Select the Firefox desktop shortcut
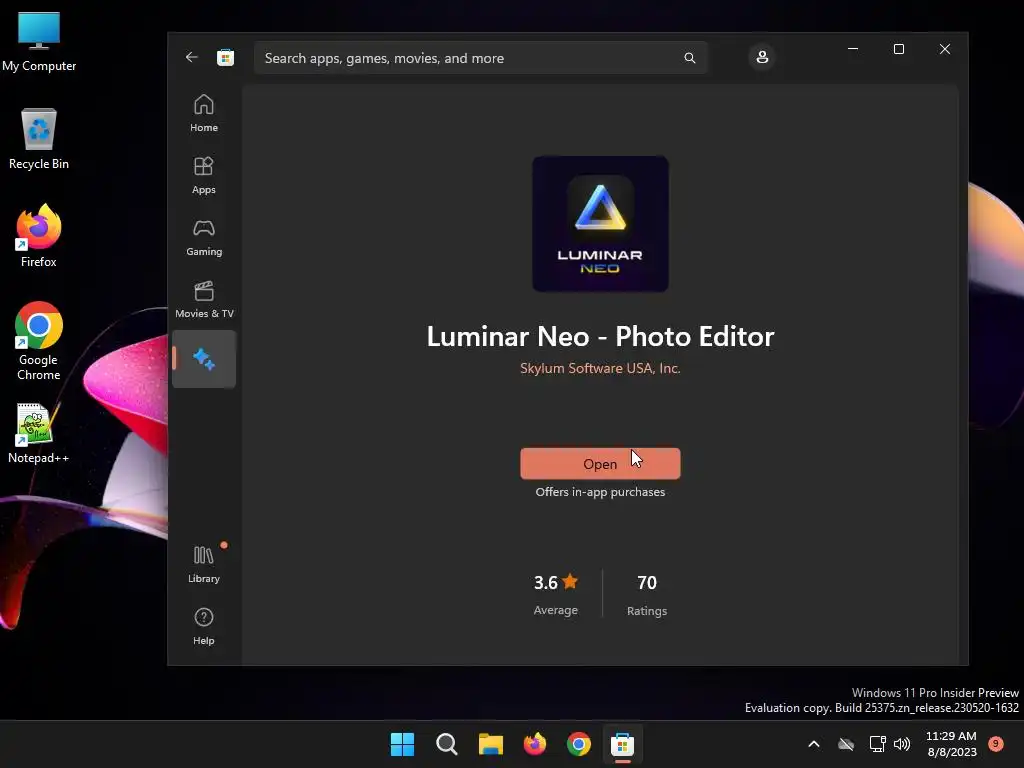Screen dimensions: 1024x768 pos(39,236)
